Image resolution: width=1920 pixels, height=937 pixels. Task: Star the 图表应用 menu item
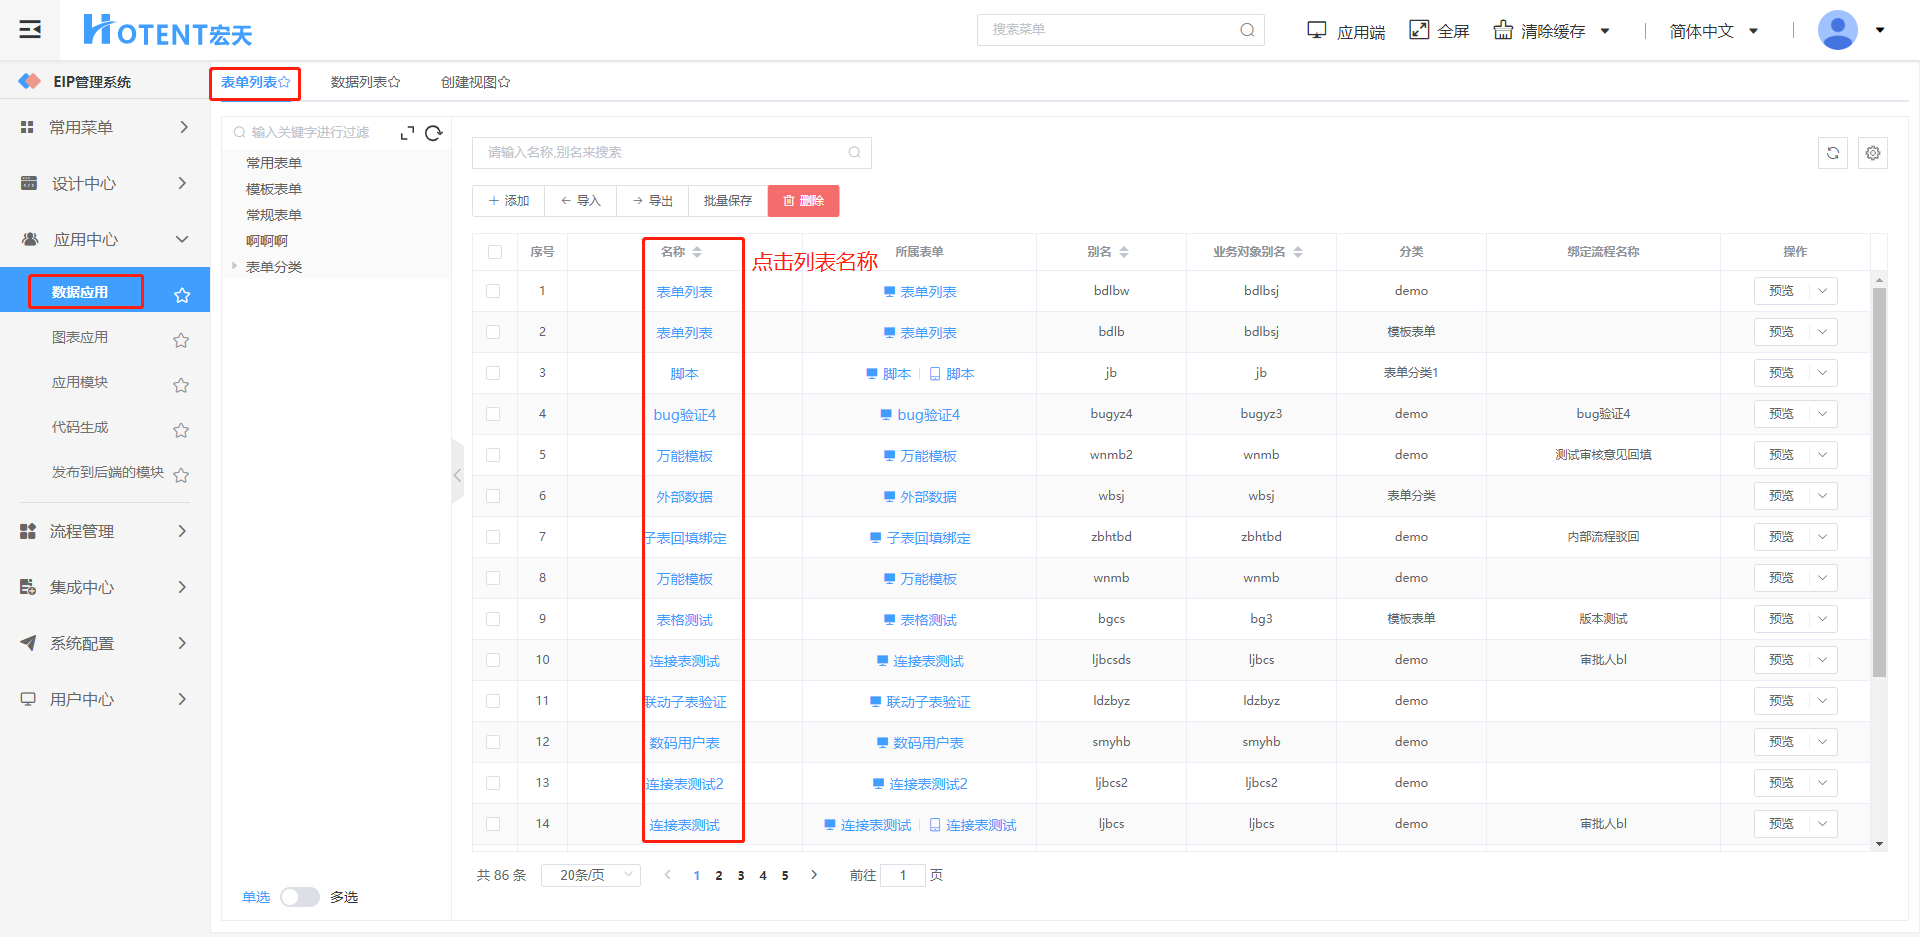181,340
